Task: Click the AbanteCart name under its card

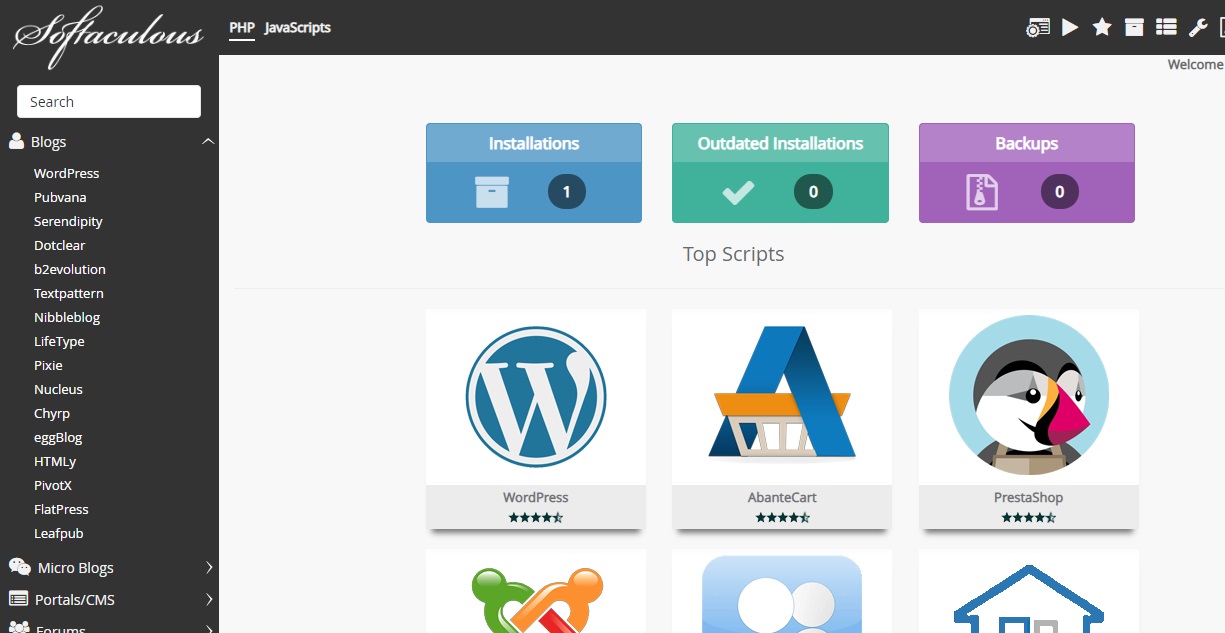Action: [782, 497]
